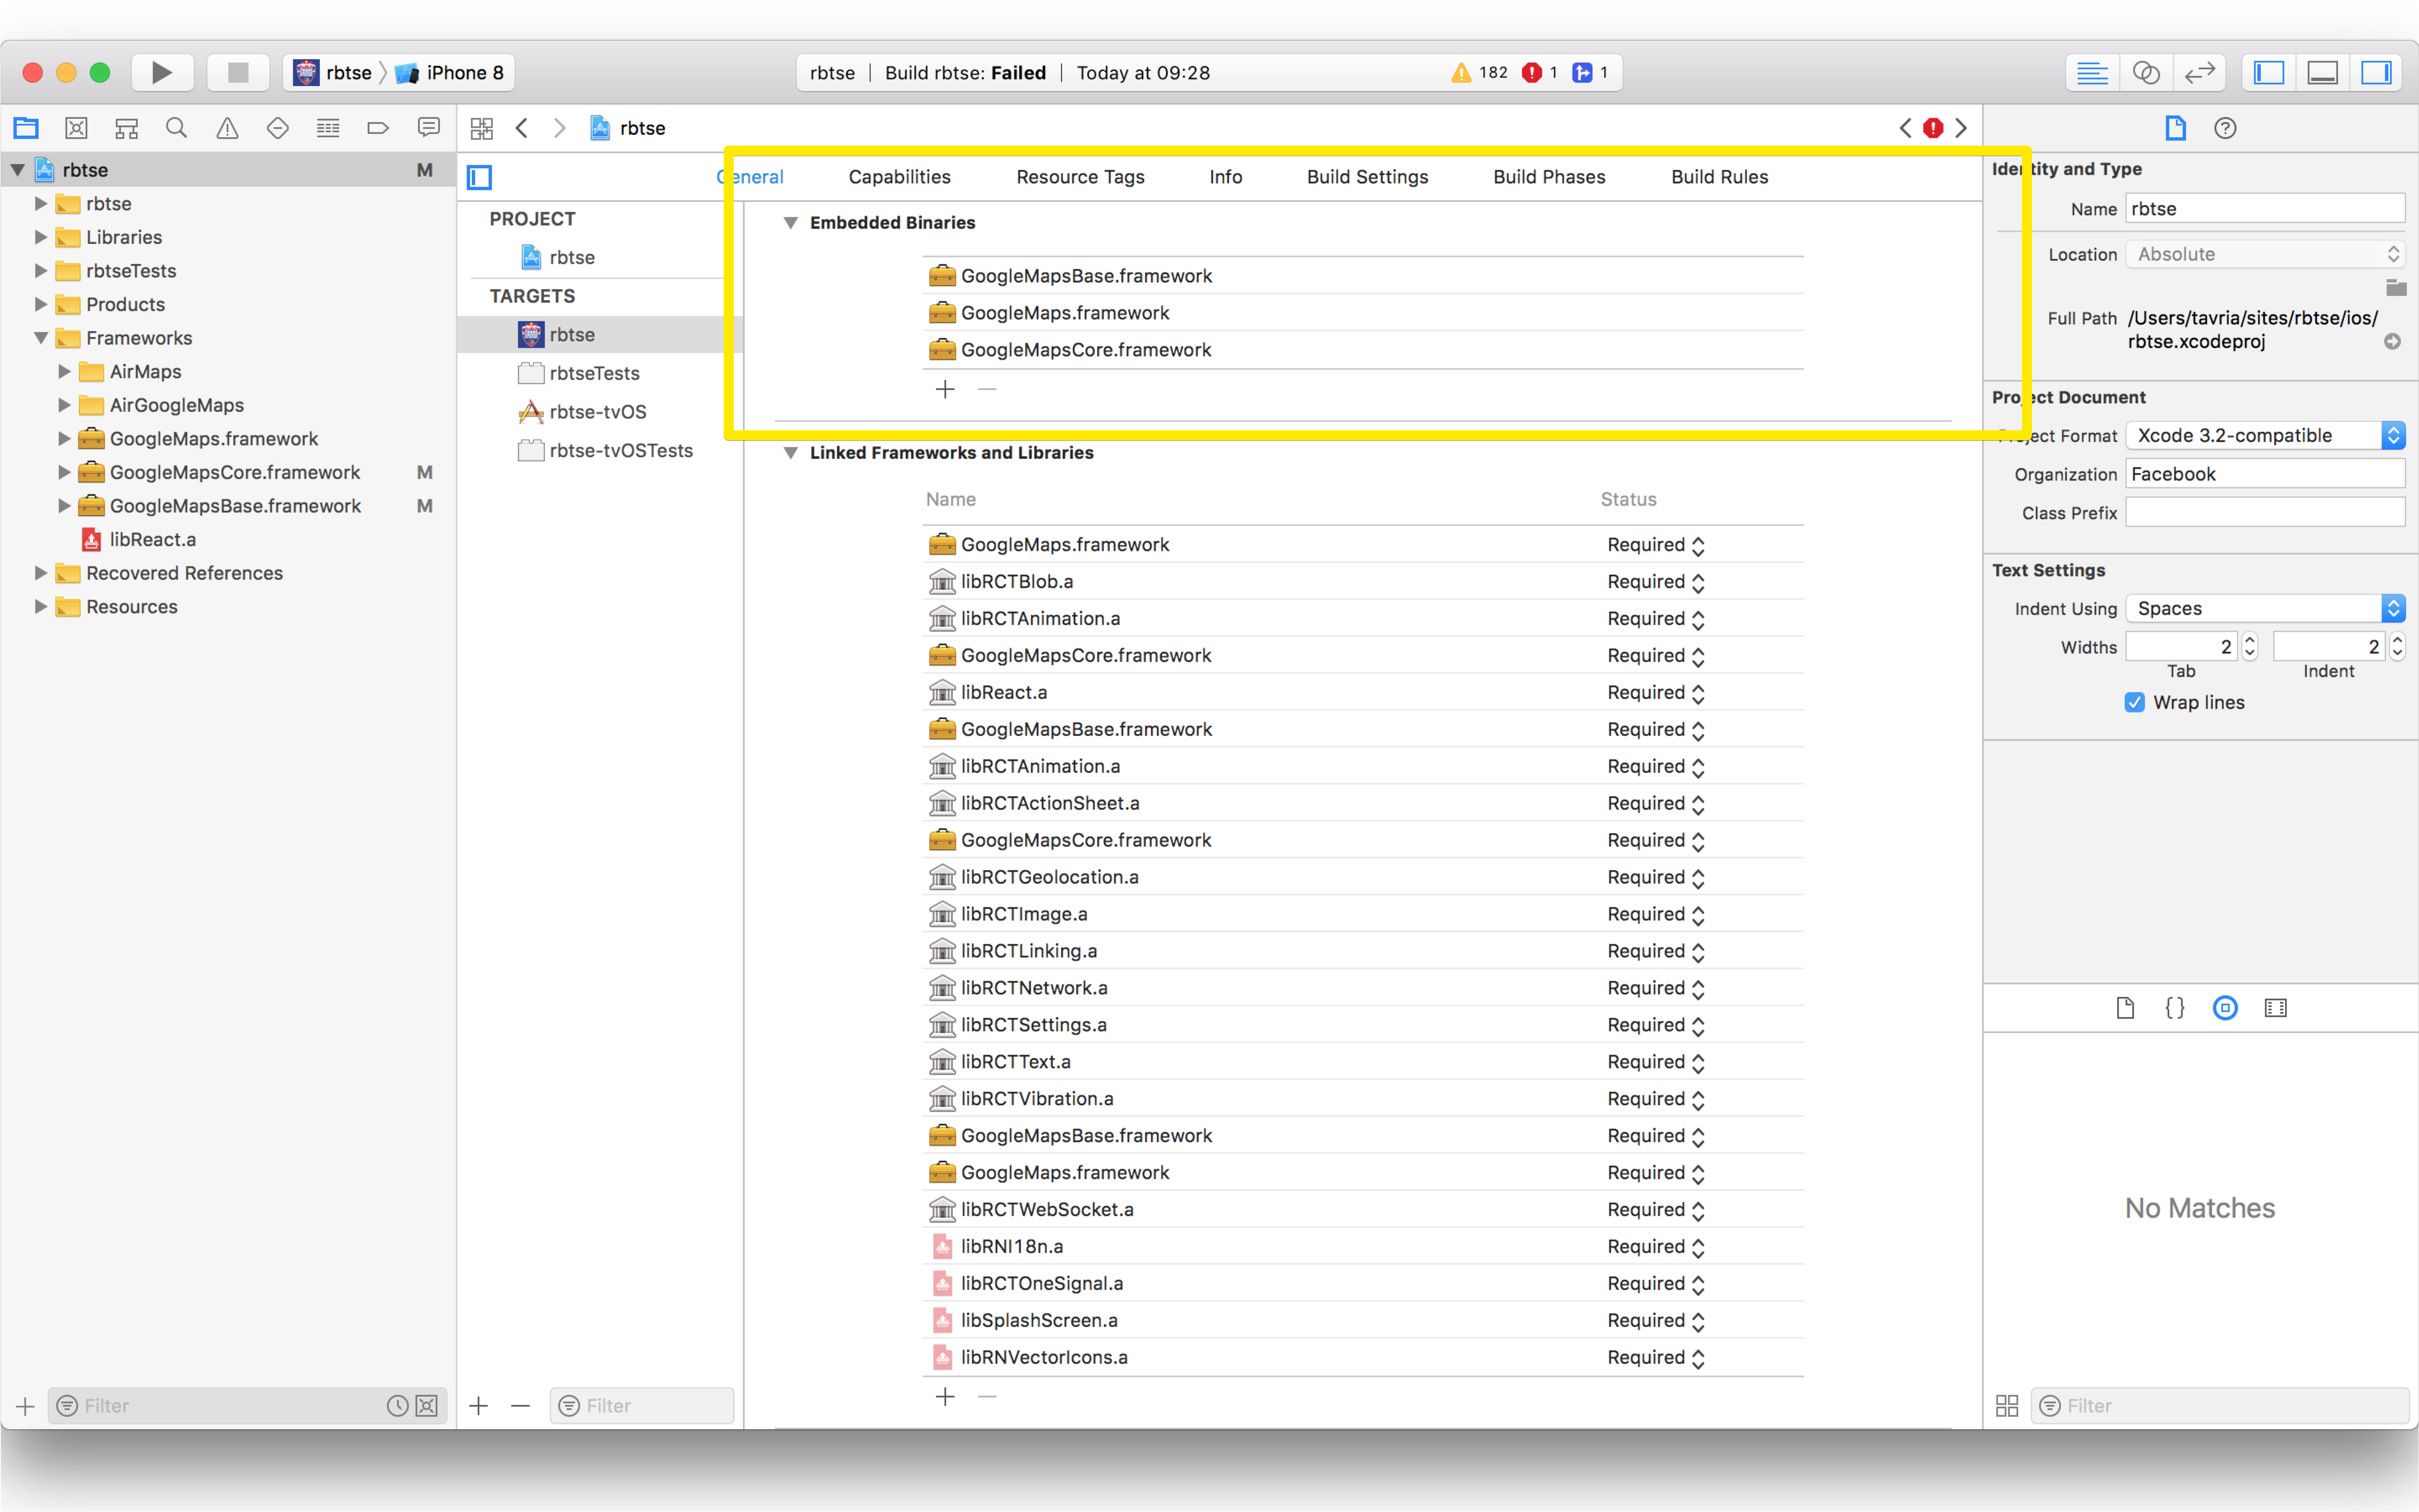Add a linked framework with plus button
The image size is (2419, 1512).
pos(944,1397)
